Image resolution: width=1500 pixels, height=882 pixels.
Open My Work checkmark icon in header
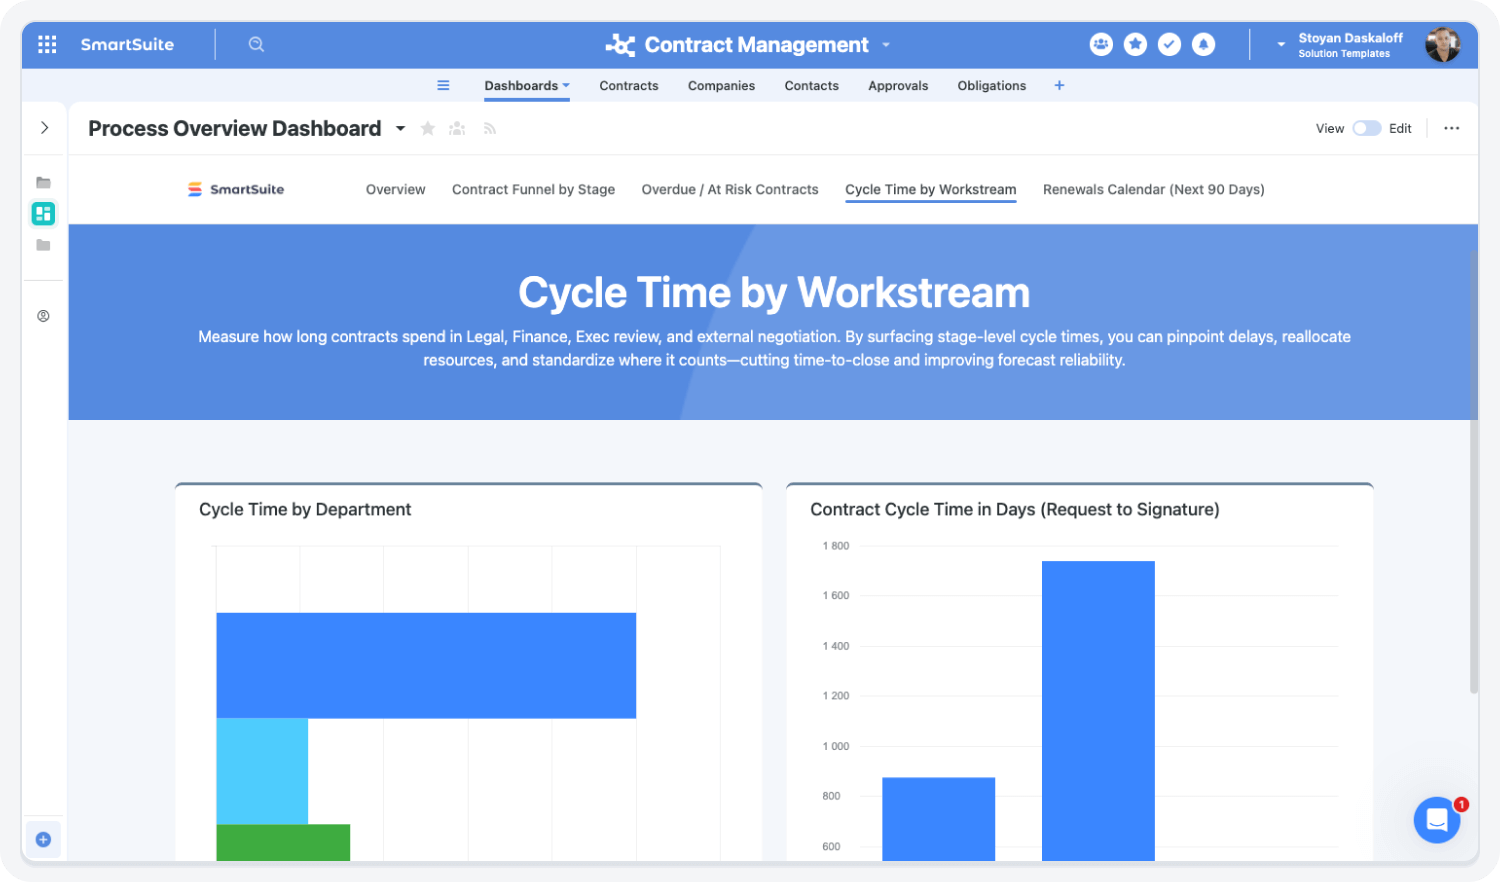(1169, 44)
